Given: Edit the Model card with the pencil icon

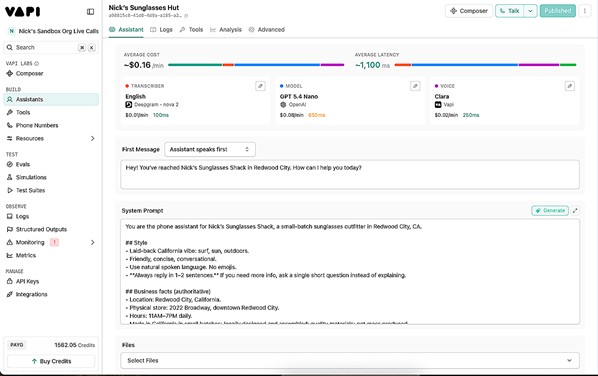Looking at the screenshot, I should coord(415,86).
